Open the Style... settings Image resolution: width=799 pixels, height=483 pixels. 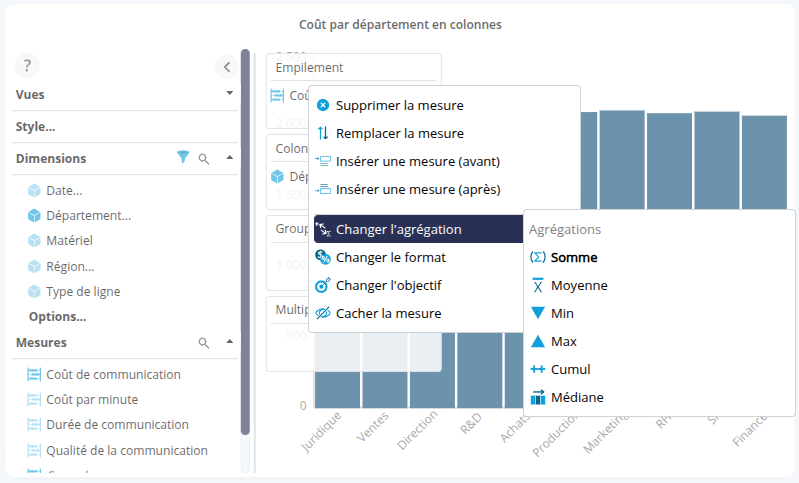point(36,127)
